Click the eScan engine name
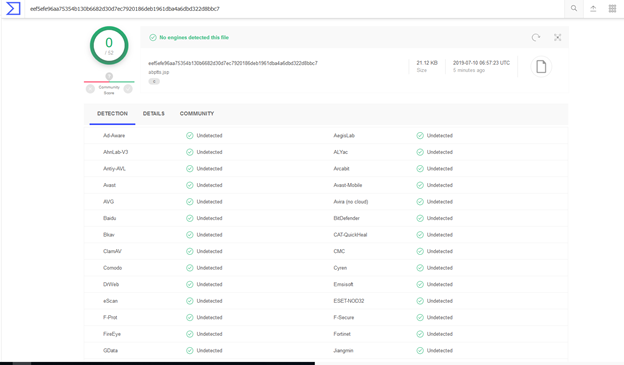 click(110, 301)
